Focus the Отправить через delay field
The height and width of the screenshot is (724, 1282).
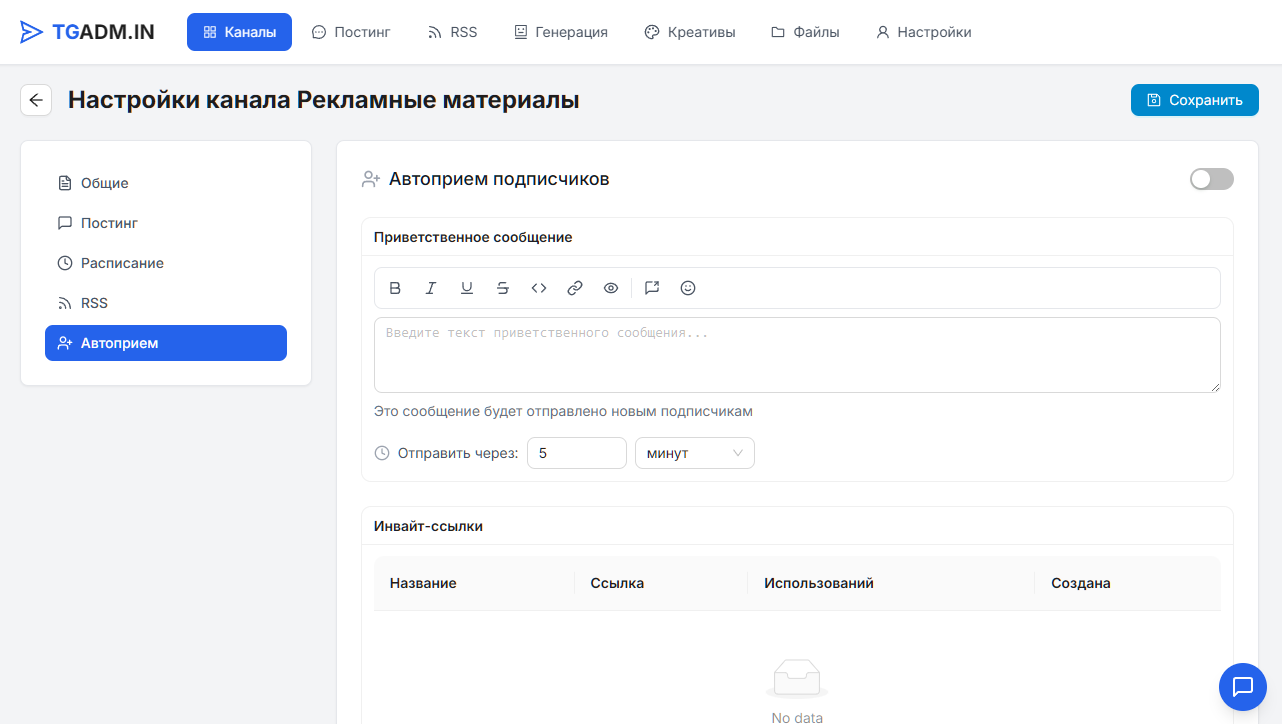click(576, 453)
